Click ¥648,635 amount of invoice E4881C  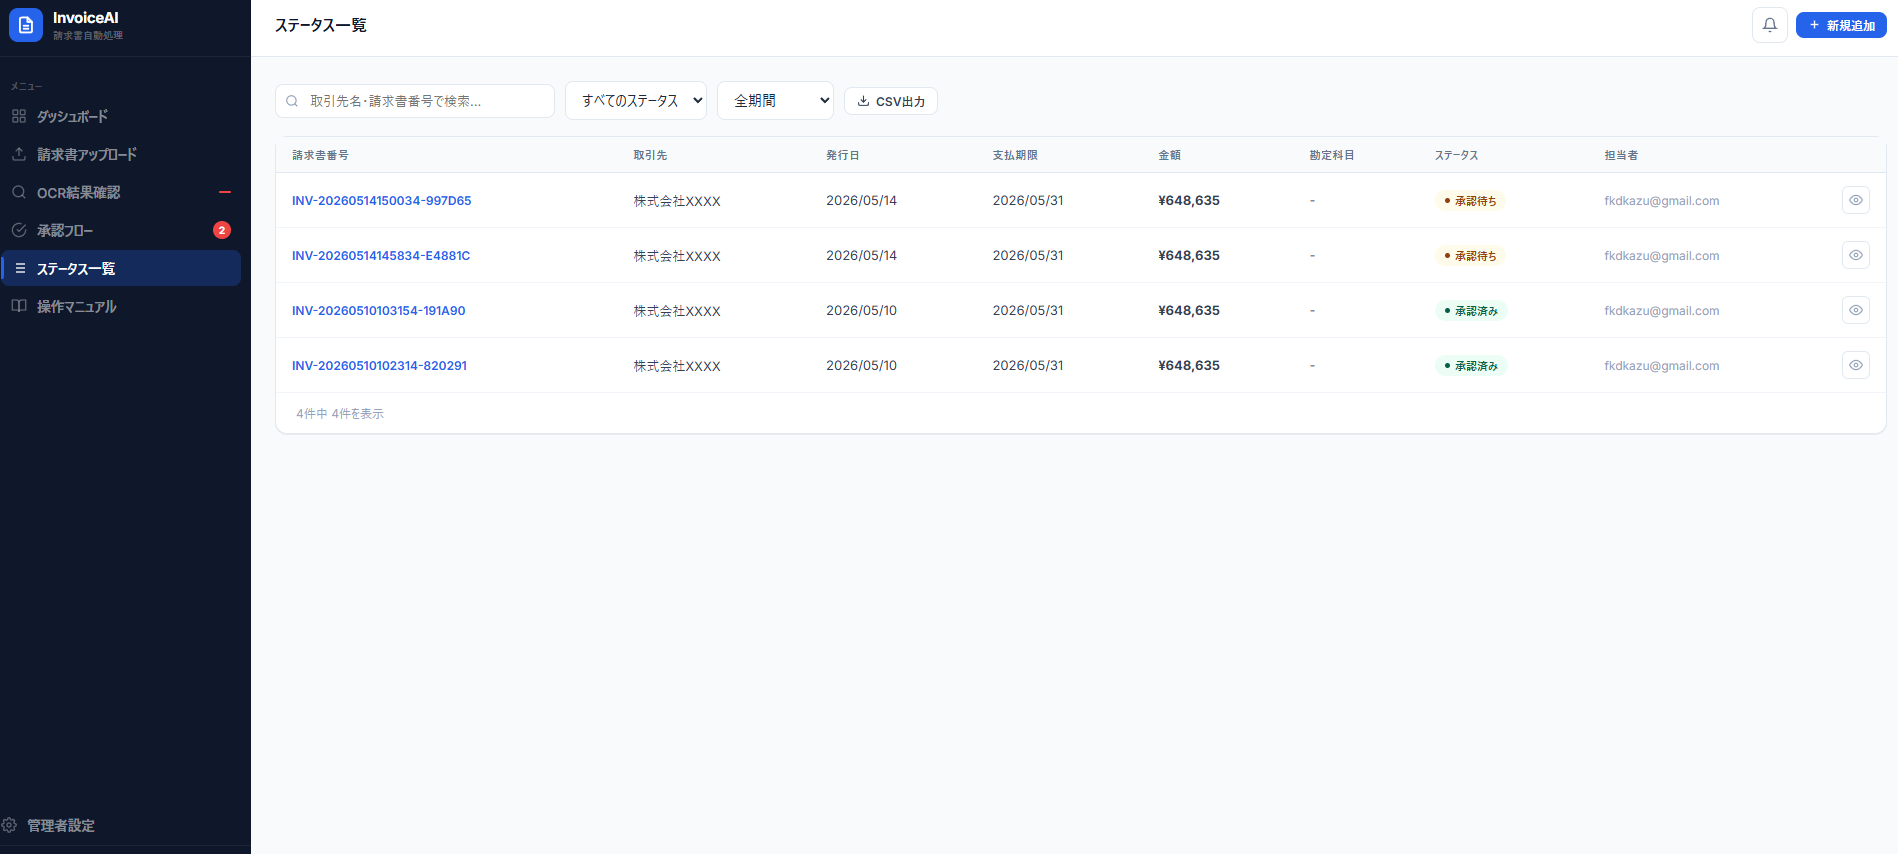point(1189,255)
